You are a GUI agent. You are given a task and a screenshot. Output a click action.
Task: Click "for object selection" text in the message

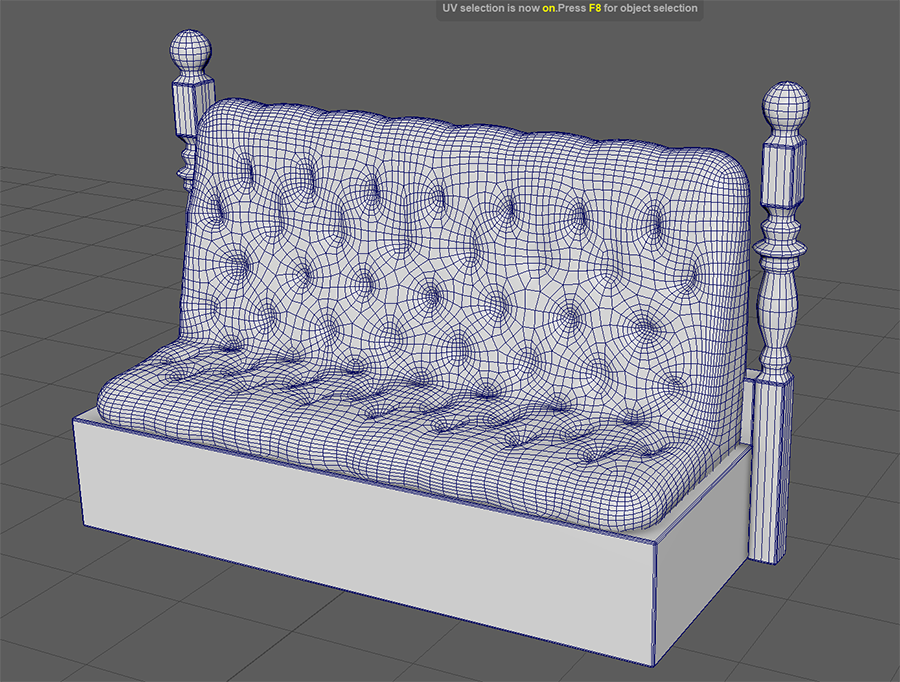pos(650,9)
